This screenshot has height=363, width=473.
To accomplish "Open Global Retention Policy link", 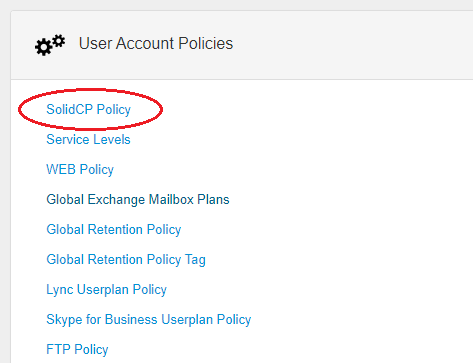I will pyautogui.click(x=114, y=230).
